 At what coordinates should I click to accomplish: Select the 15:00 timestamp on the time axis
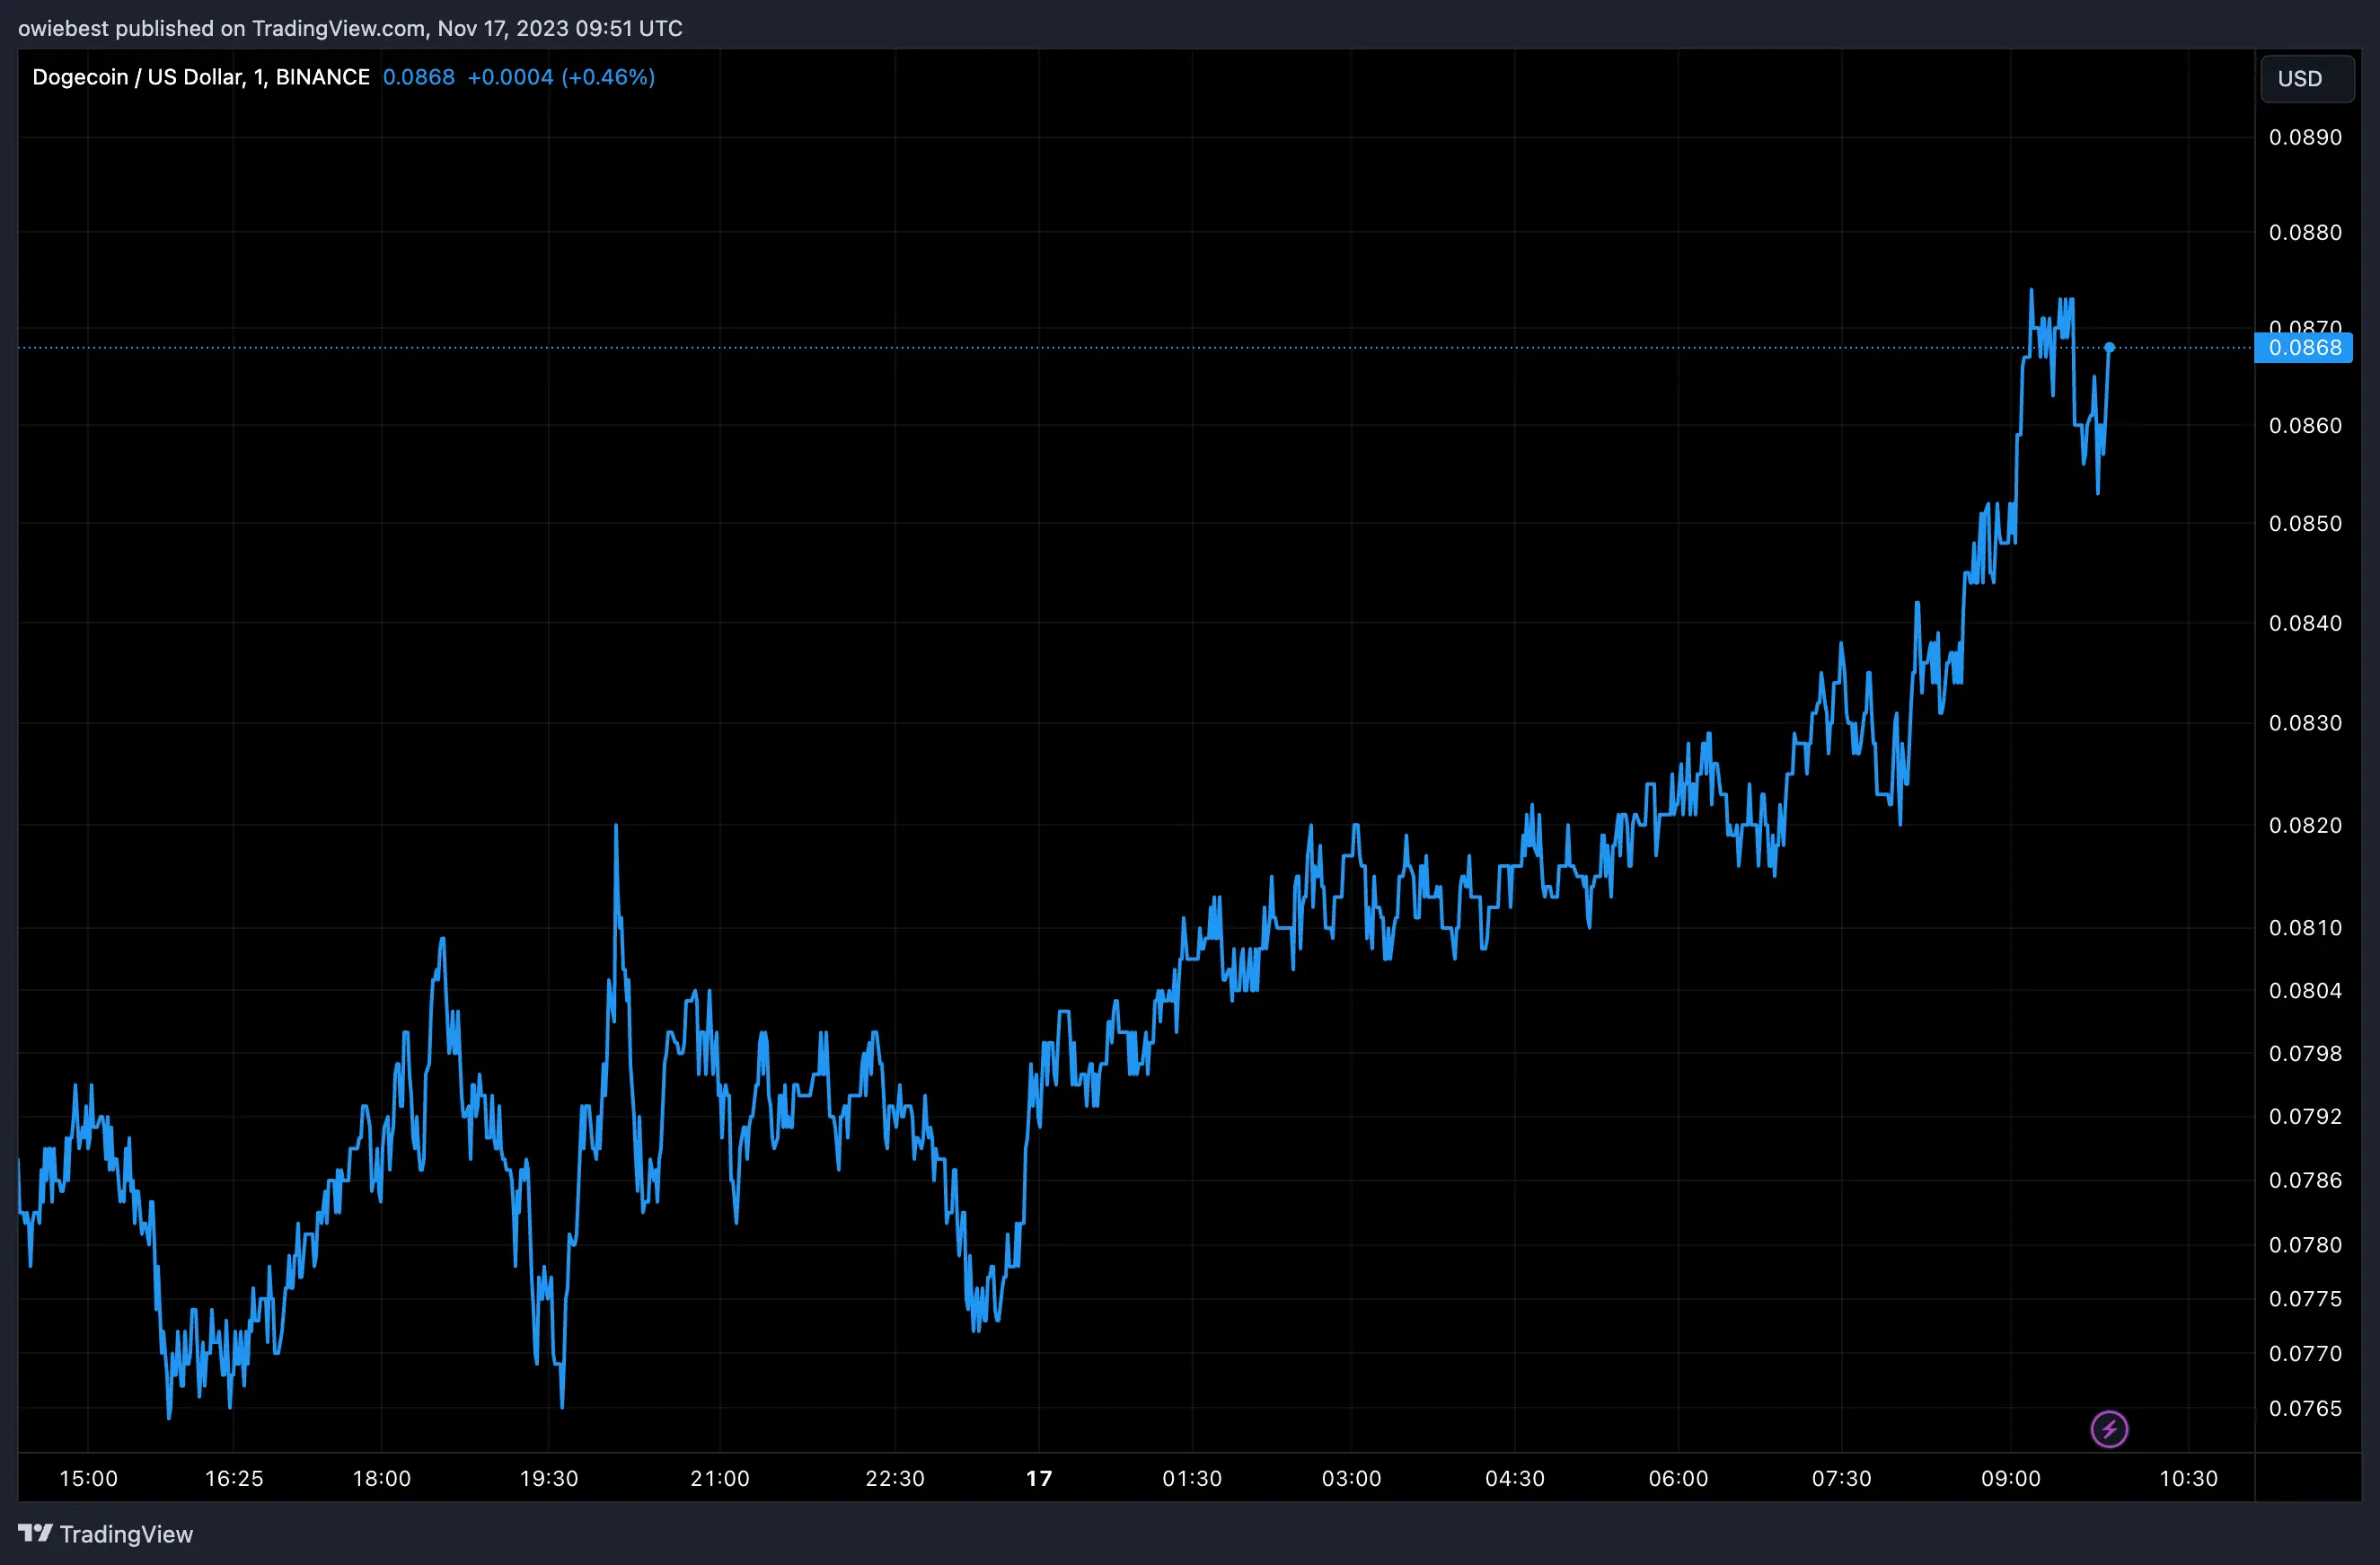click(89, 1478)
